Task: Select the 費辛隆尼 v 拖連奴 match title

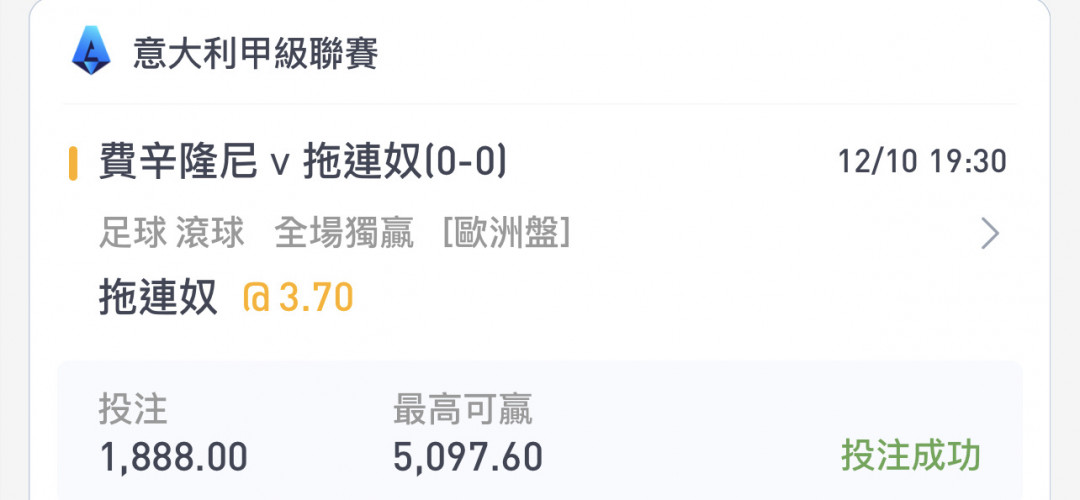Action: point(302,163)
